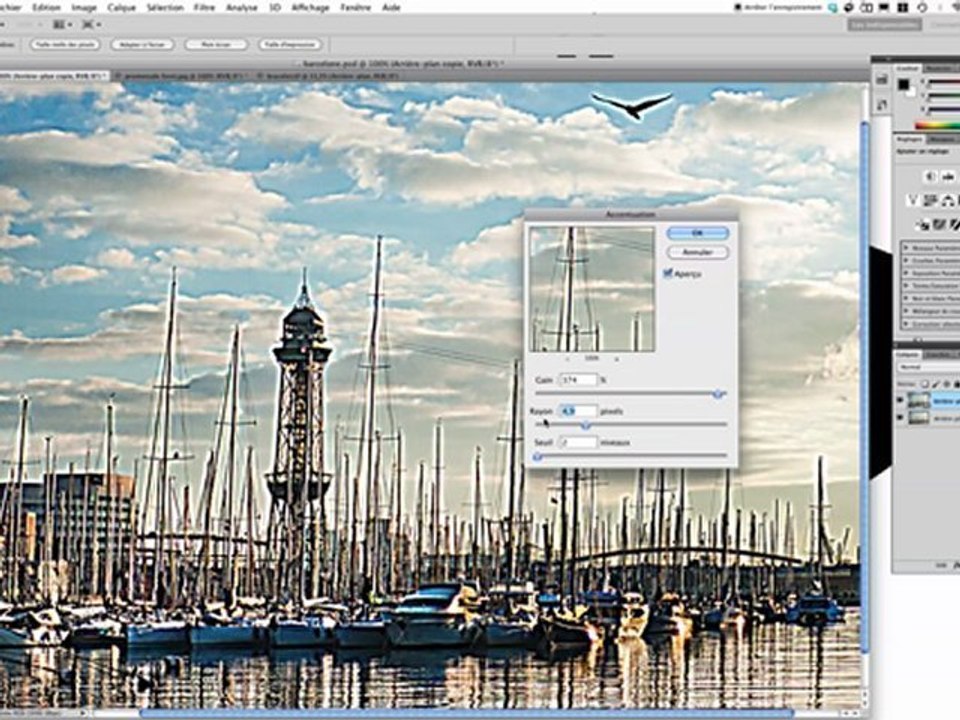Click the Accentuation preview thumbnail

coord(592,289)
